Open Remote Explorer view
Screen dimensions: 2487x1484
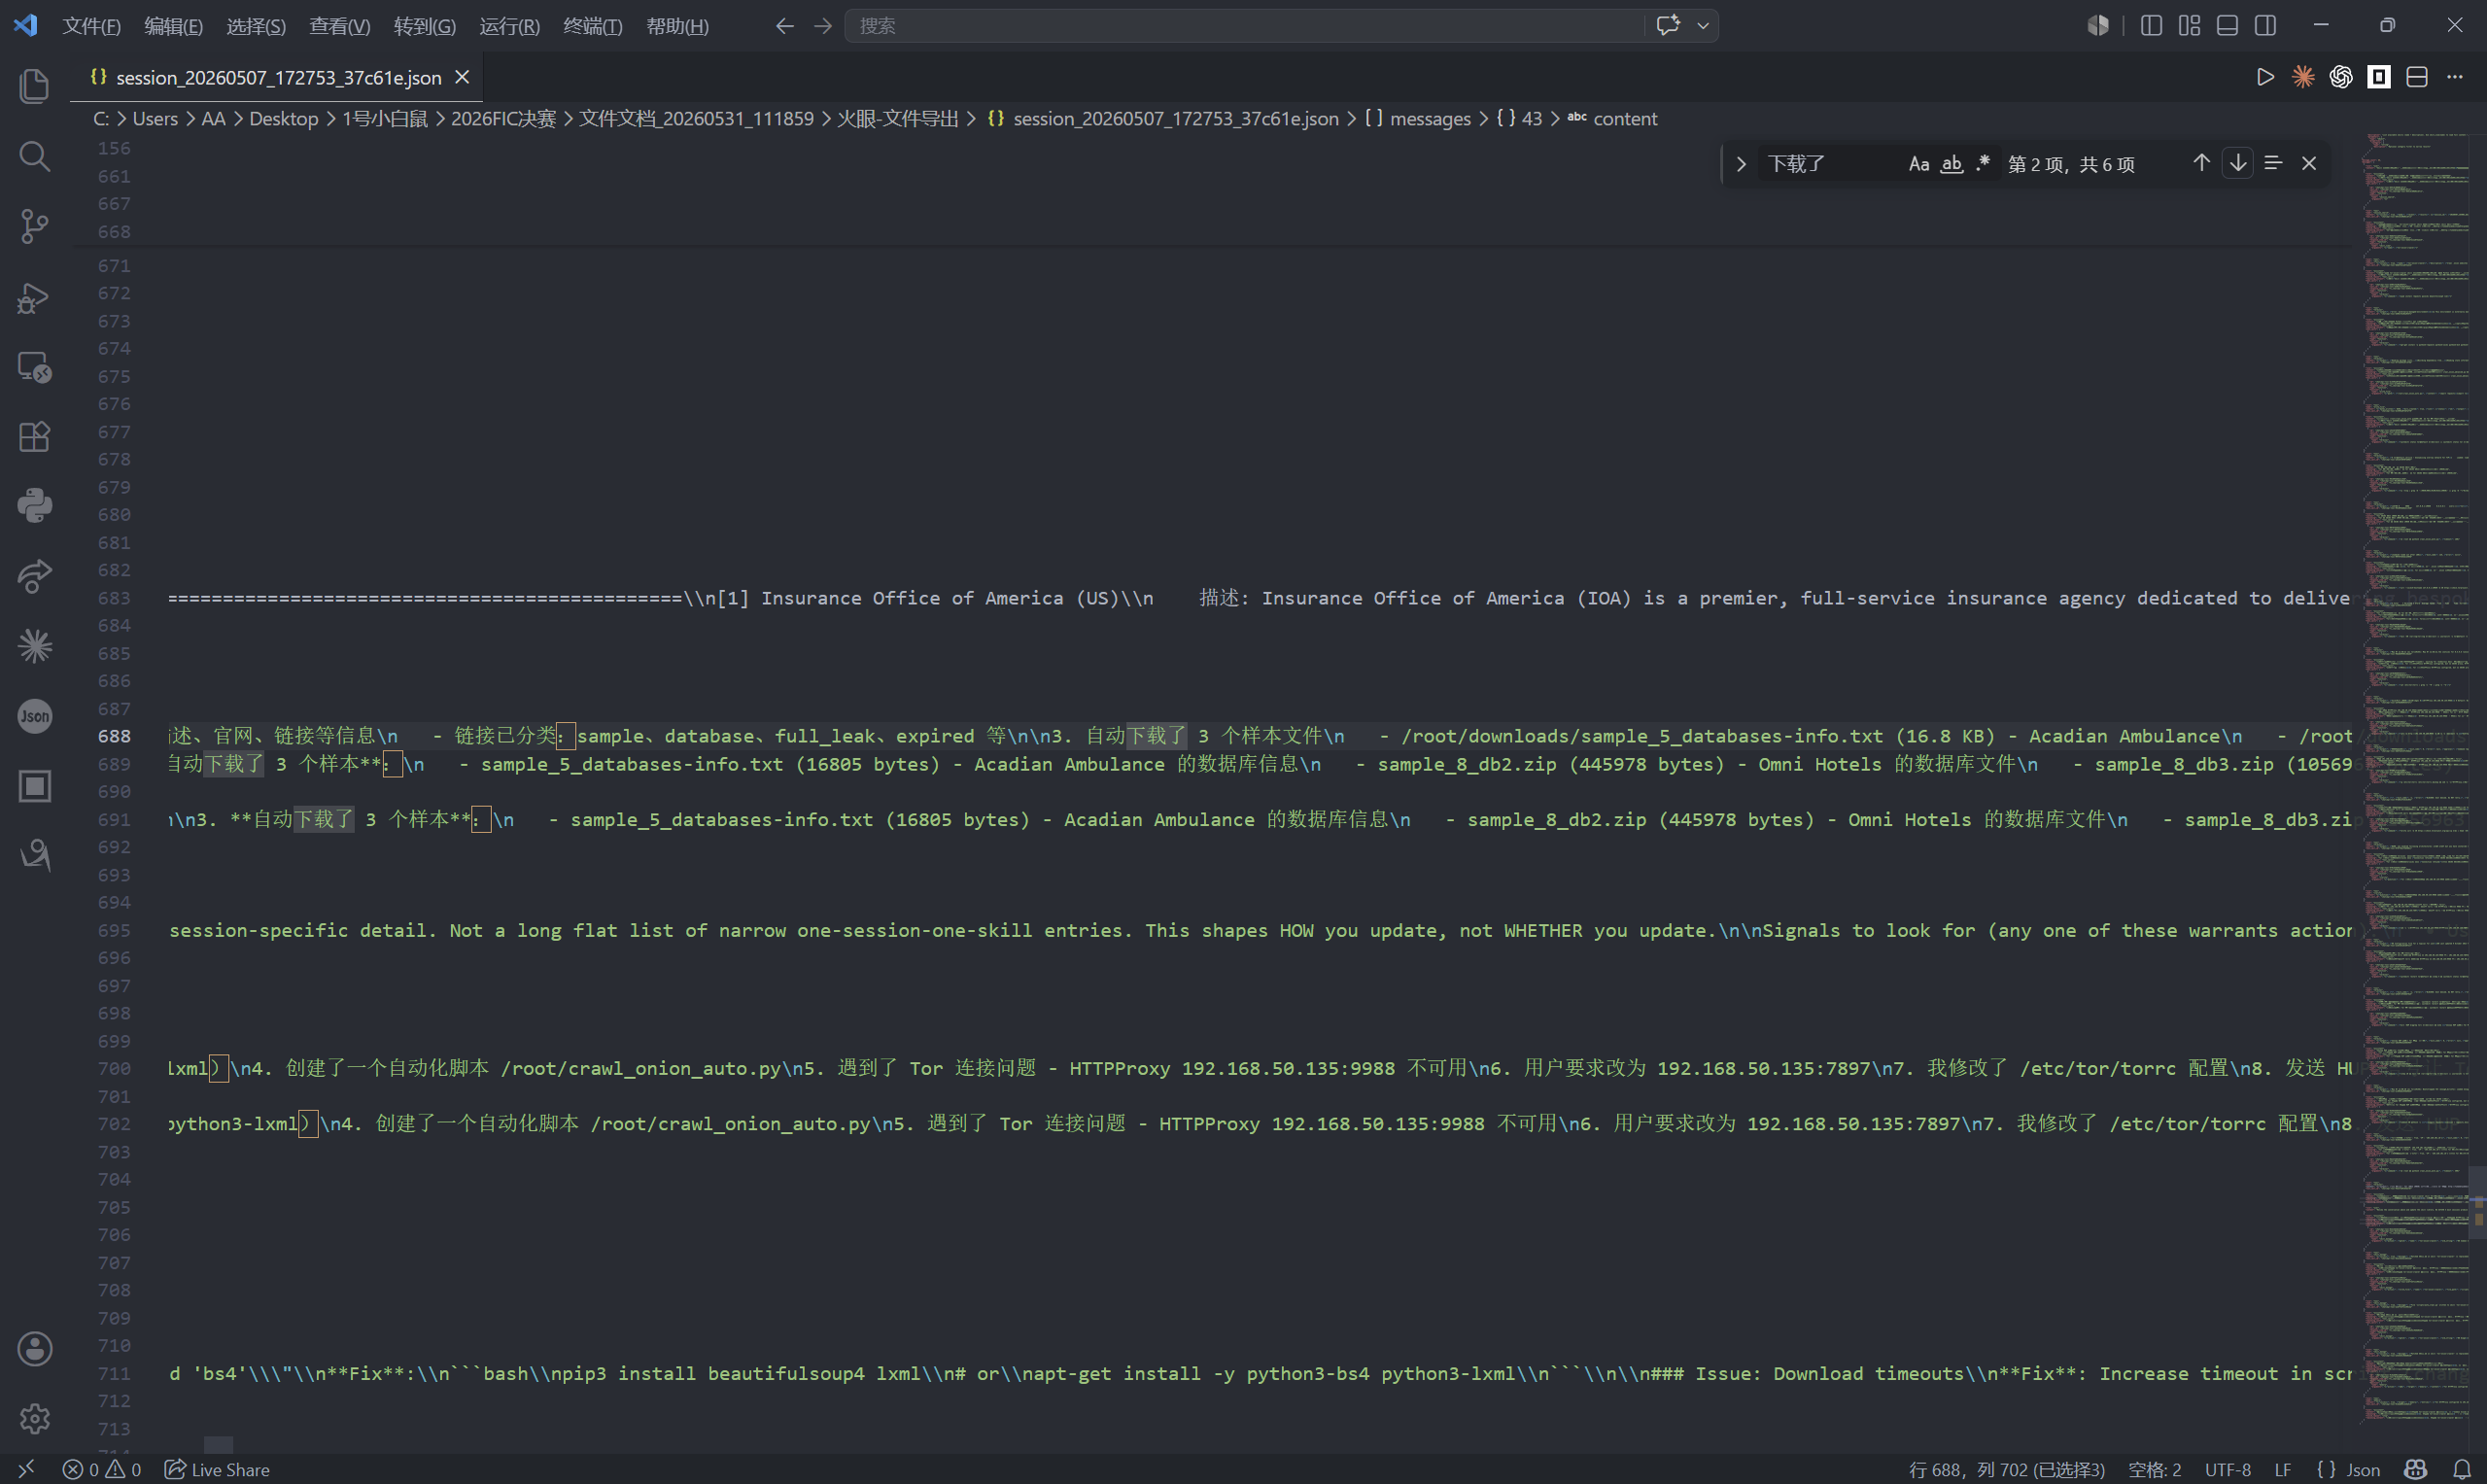click(x=34, y=367)
